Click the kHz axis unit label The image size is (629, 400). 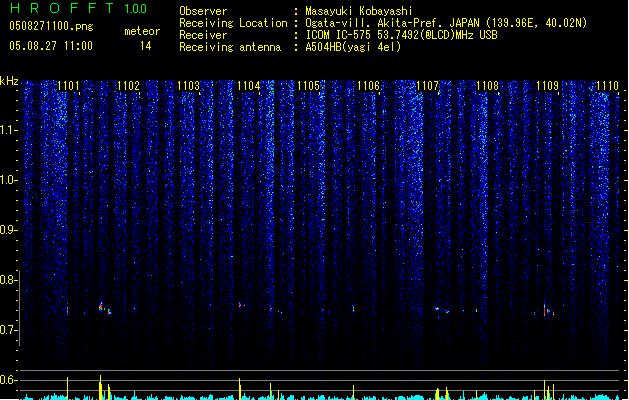(9, 81)
